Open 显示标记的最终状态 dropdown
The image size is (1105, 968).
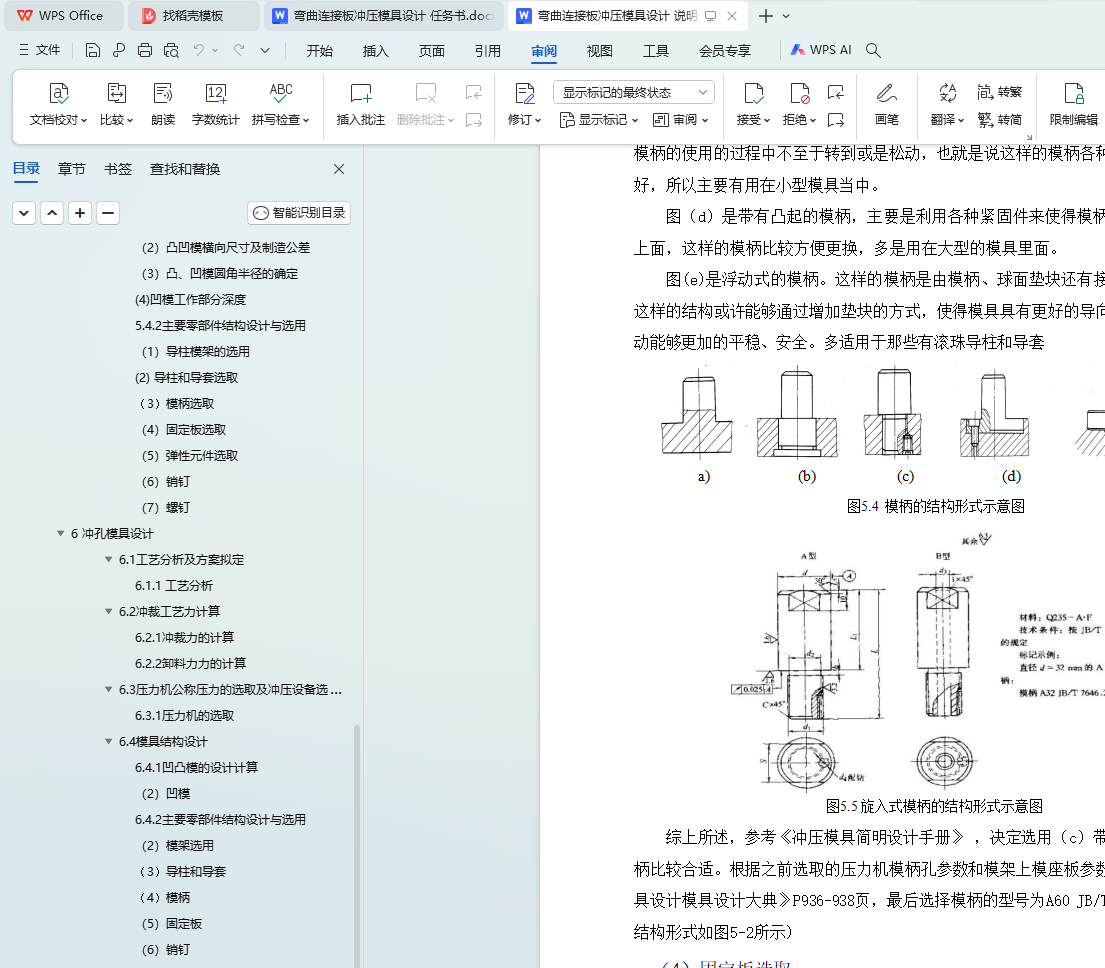click(634, 92)
